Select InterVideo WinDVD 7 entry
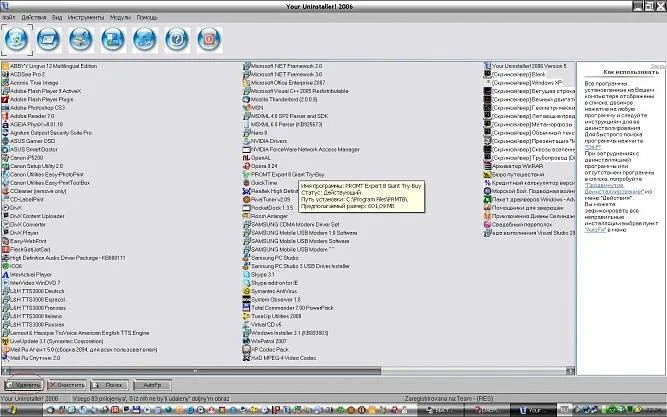This screenshot has width=667, height=417. (31, 283)
